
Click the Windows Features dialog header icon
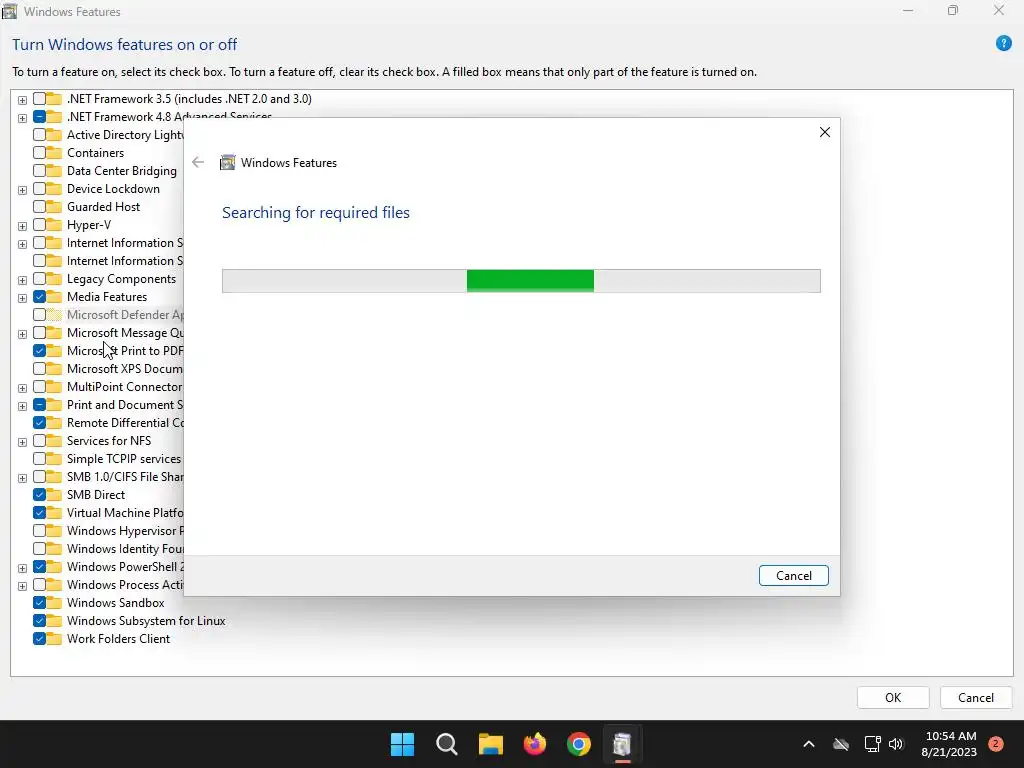(x=227, y=163)
